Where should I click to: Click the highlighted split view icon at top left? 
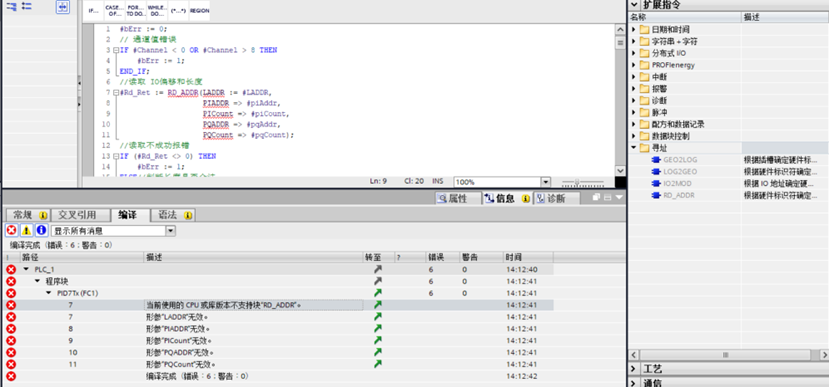coord(62,7)
